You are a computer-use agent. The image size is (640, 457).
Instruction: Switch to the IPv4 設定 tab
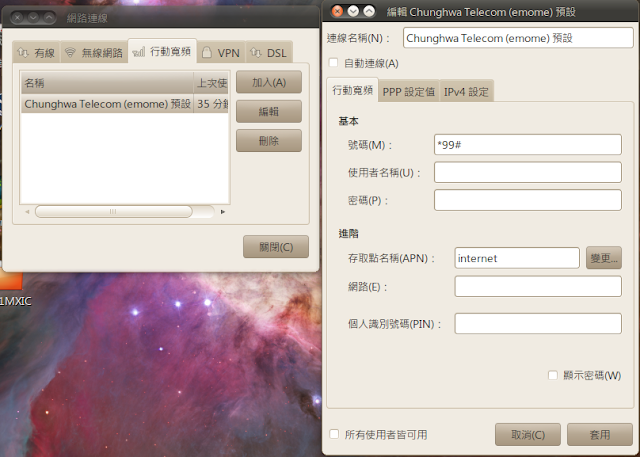point(467,91)
